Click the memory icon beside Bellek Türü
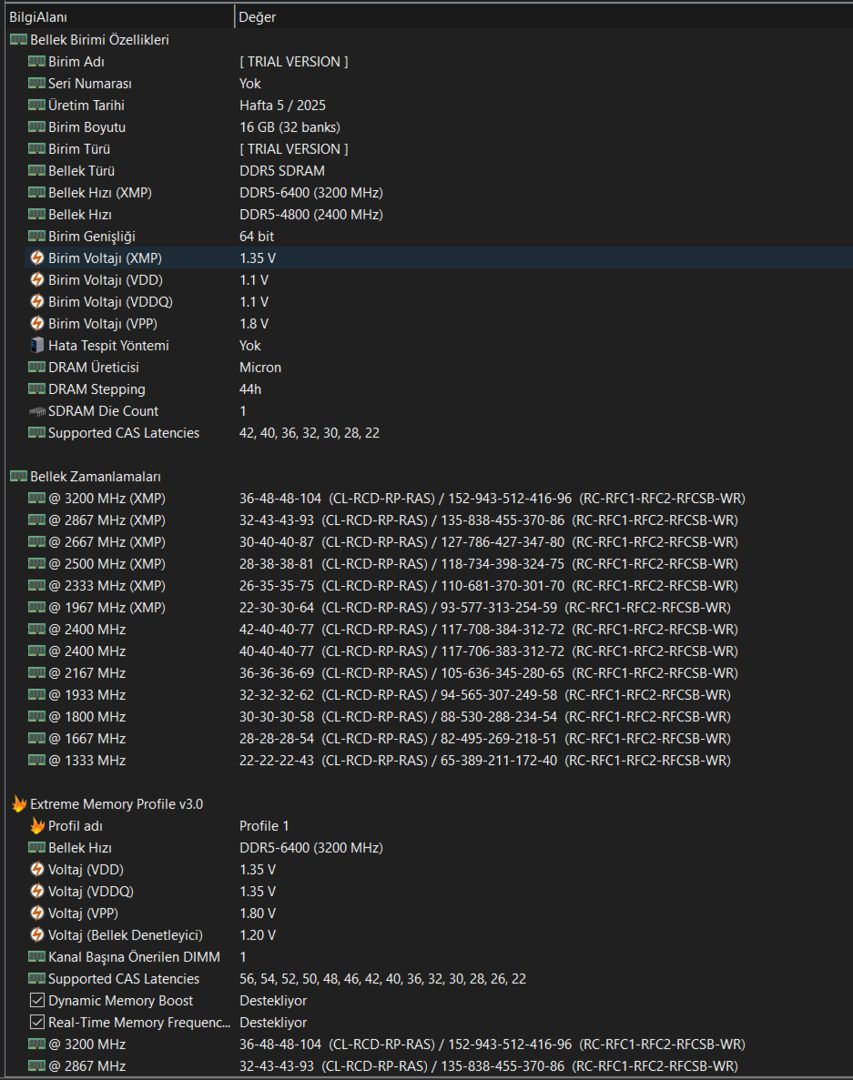This screenshot has width=853, height=1080. pos(37,171)
